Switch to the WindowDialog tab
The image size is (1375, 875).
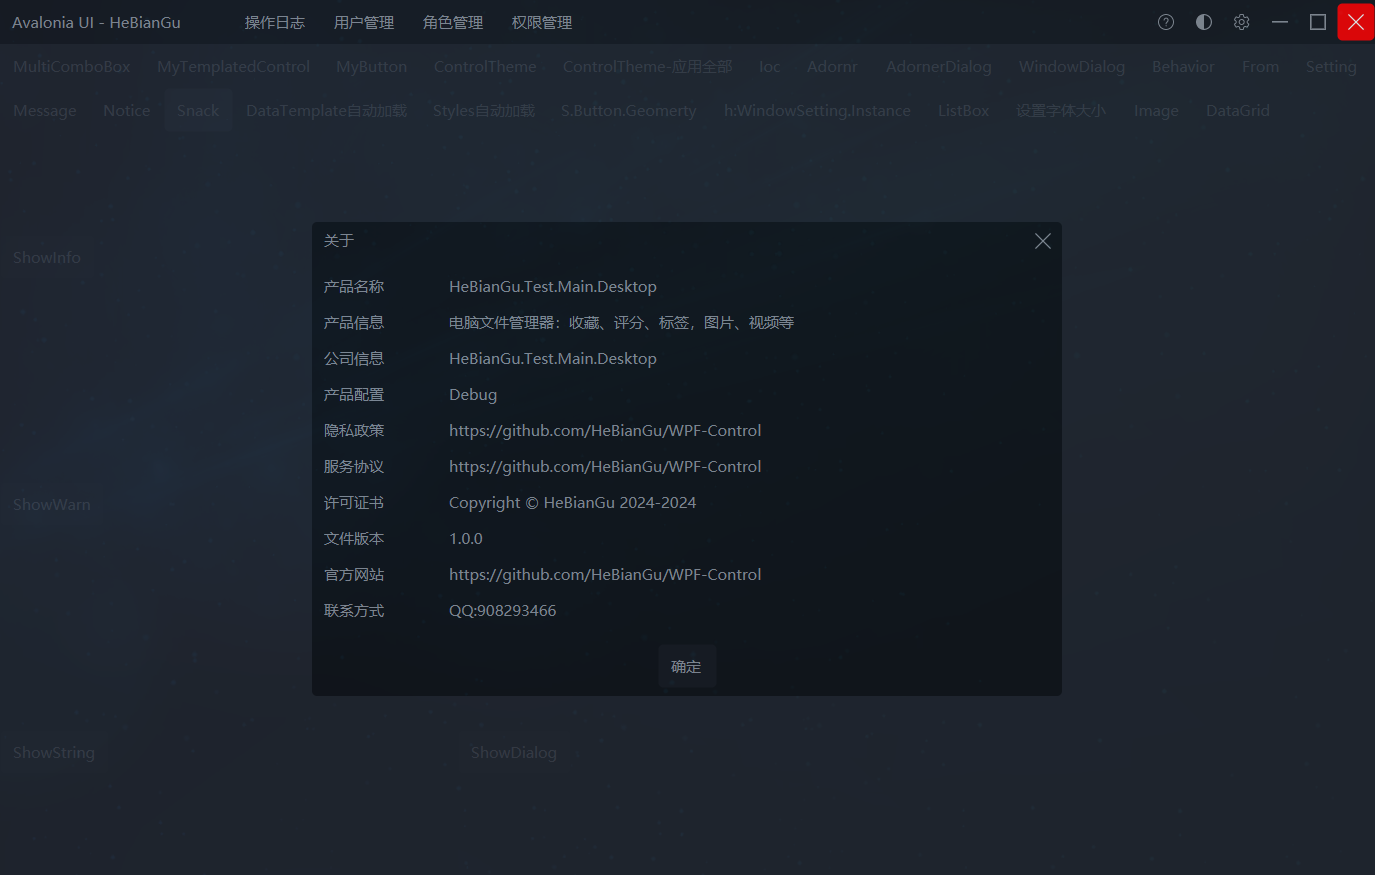coord(1072,67)
